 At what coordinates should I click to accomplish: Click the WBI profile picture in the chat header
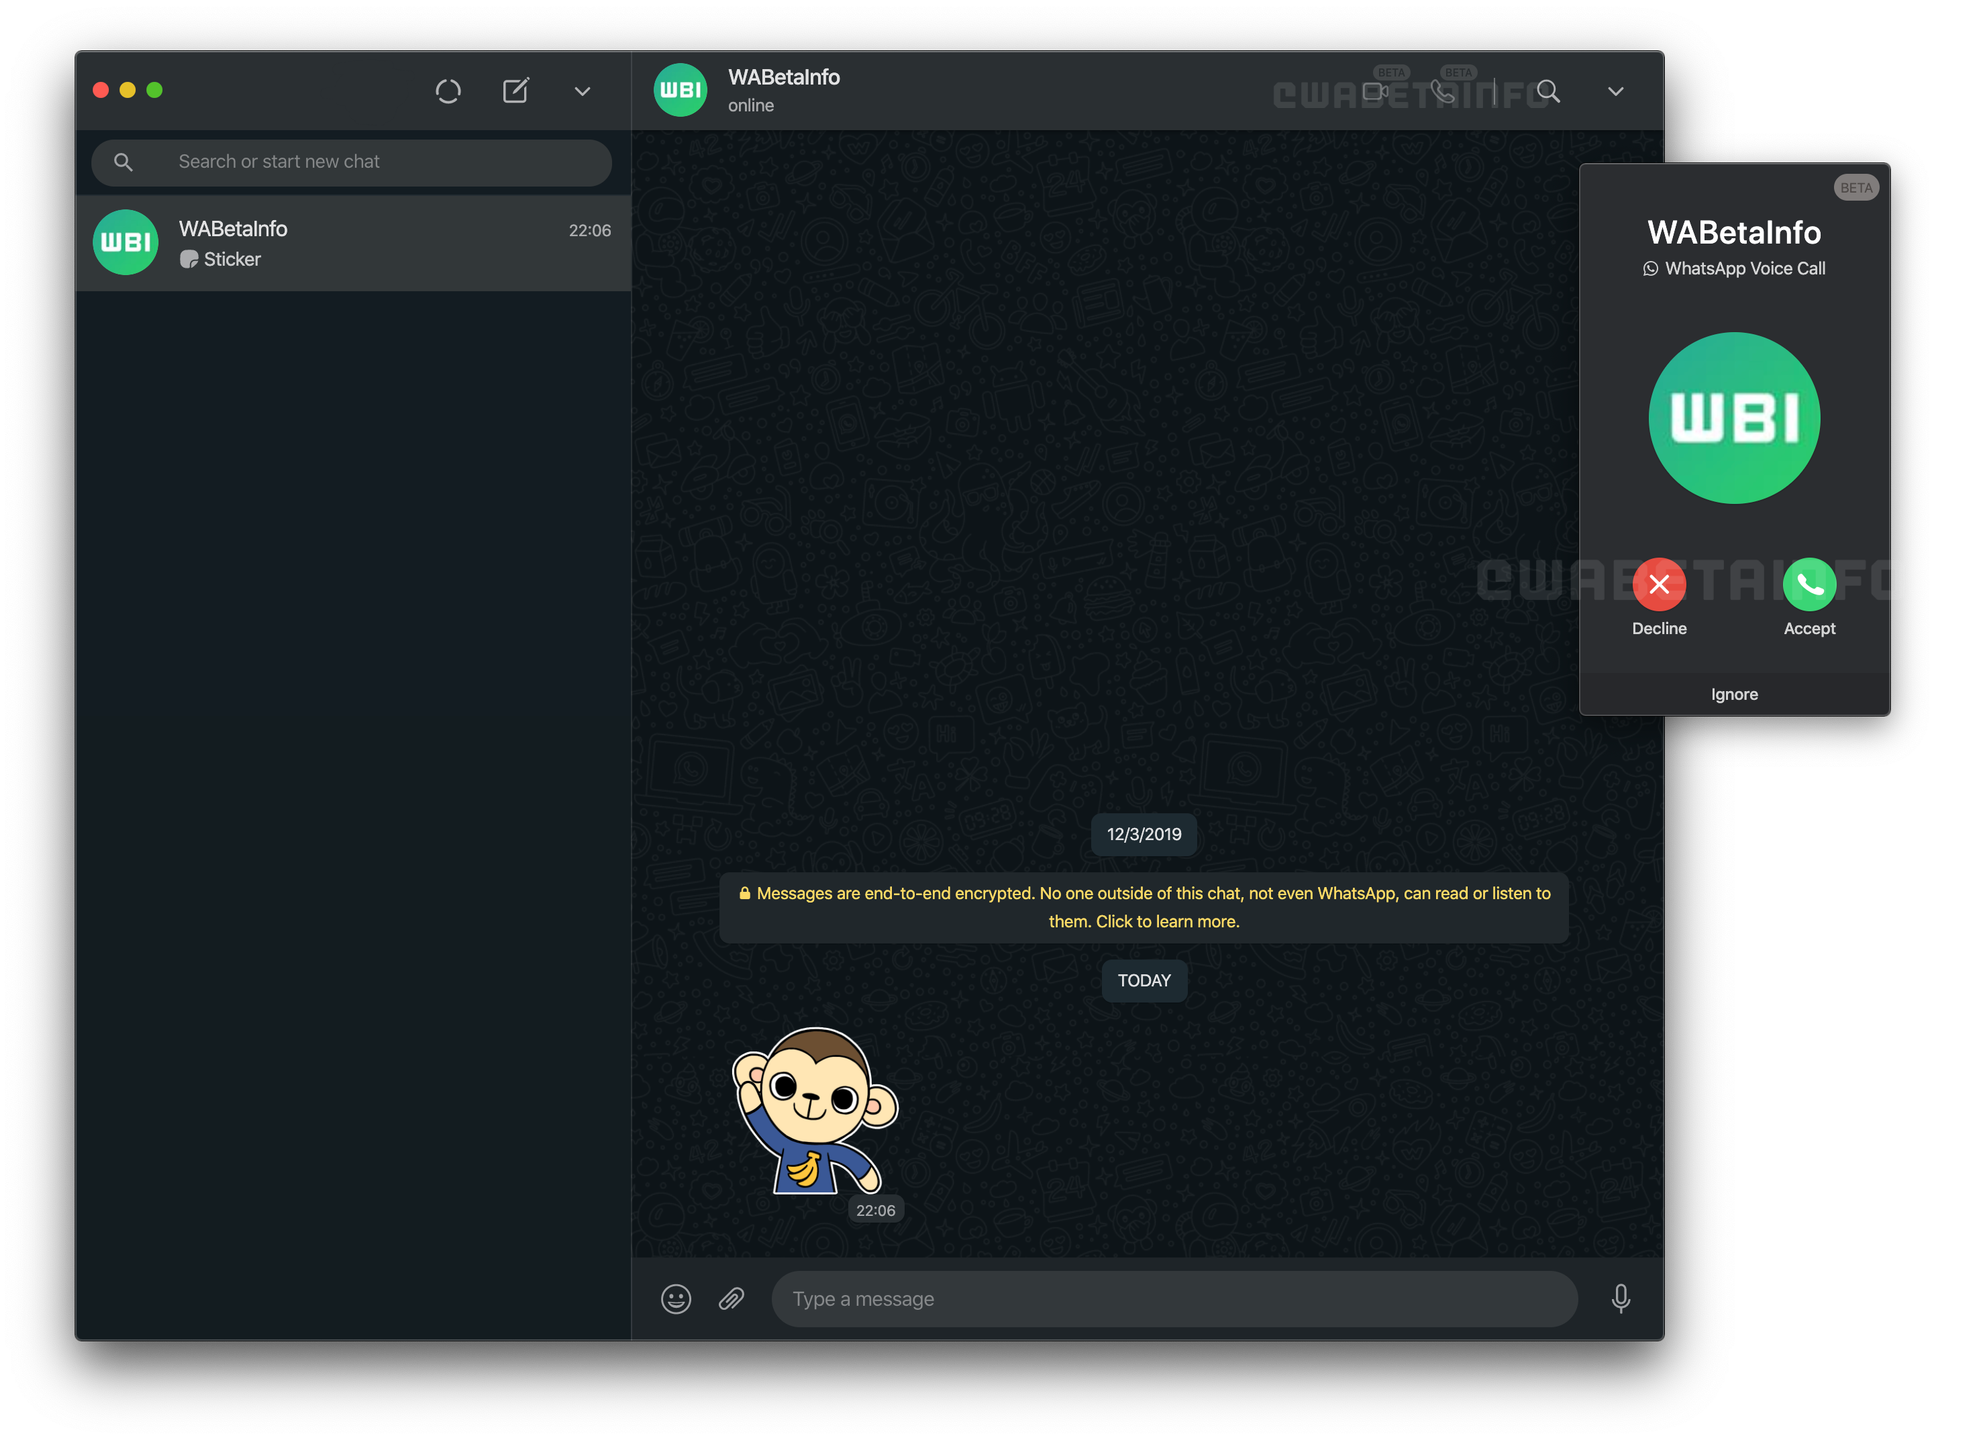[x=680, y=89]
